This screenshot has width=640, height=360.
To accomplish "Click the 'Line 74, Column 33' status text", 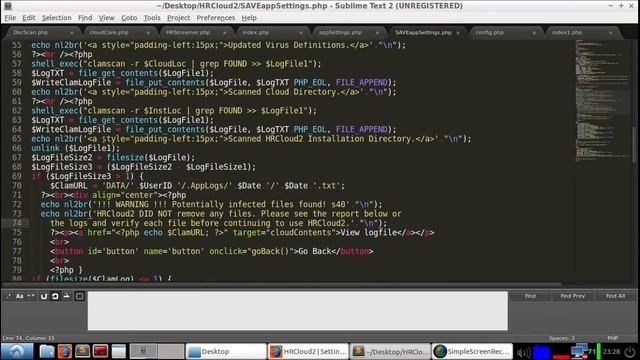I will click(28, 338).
